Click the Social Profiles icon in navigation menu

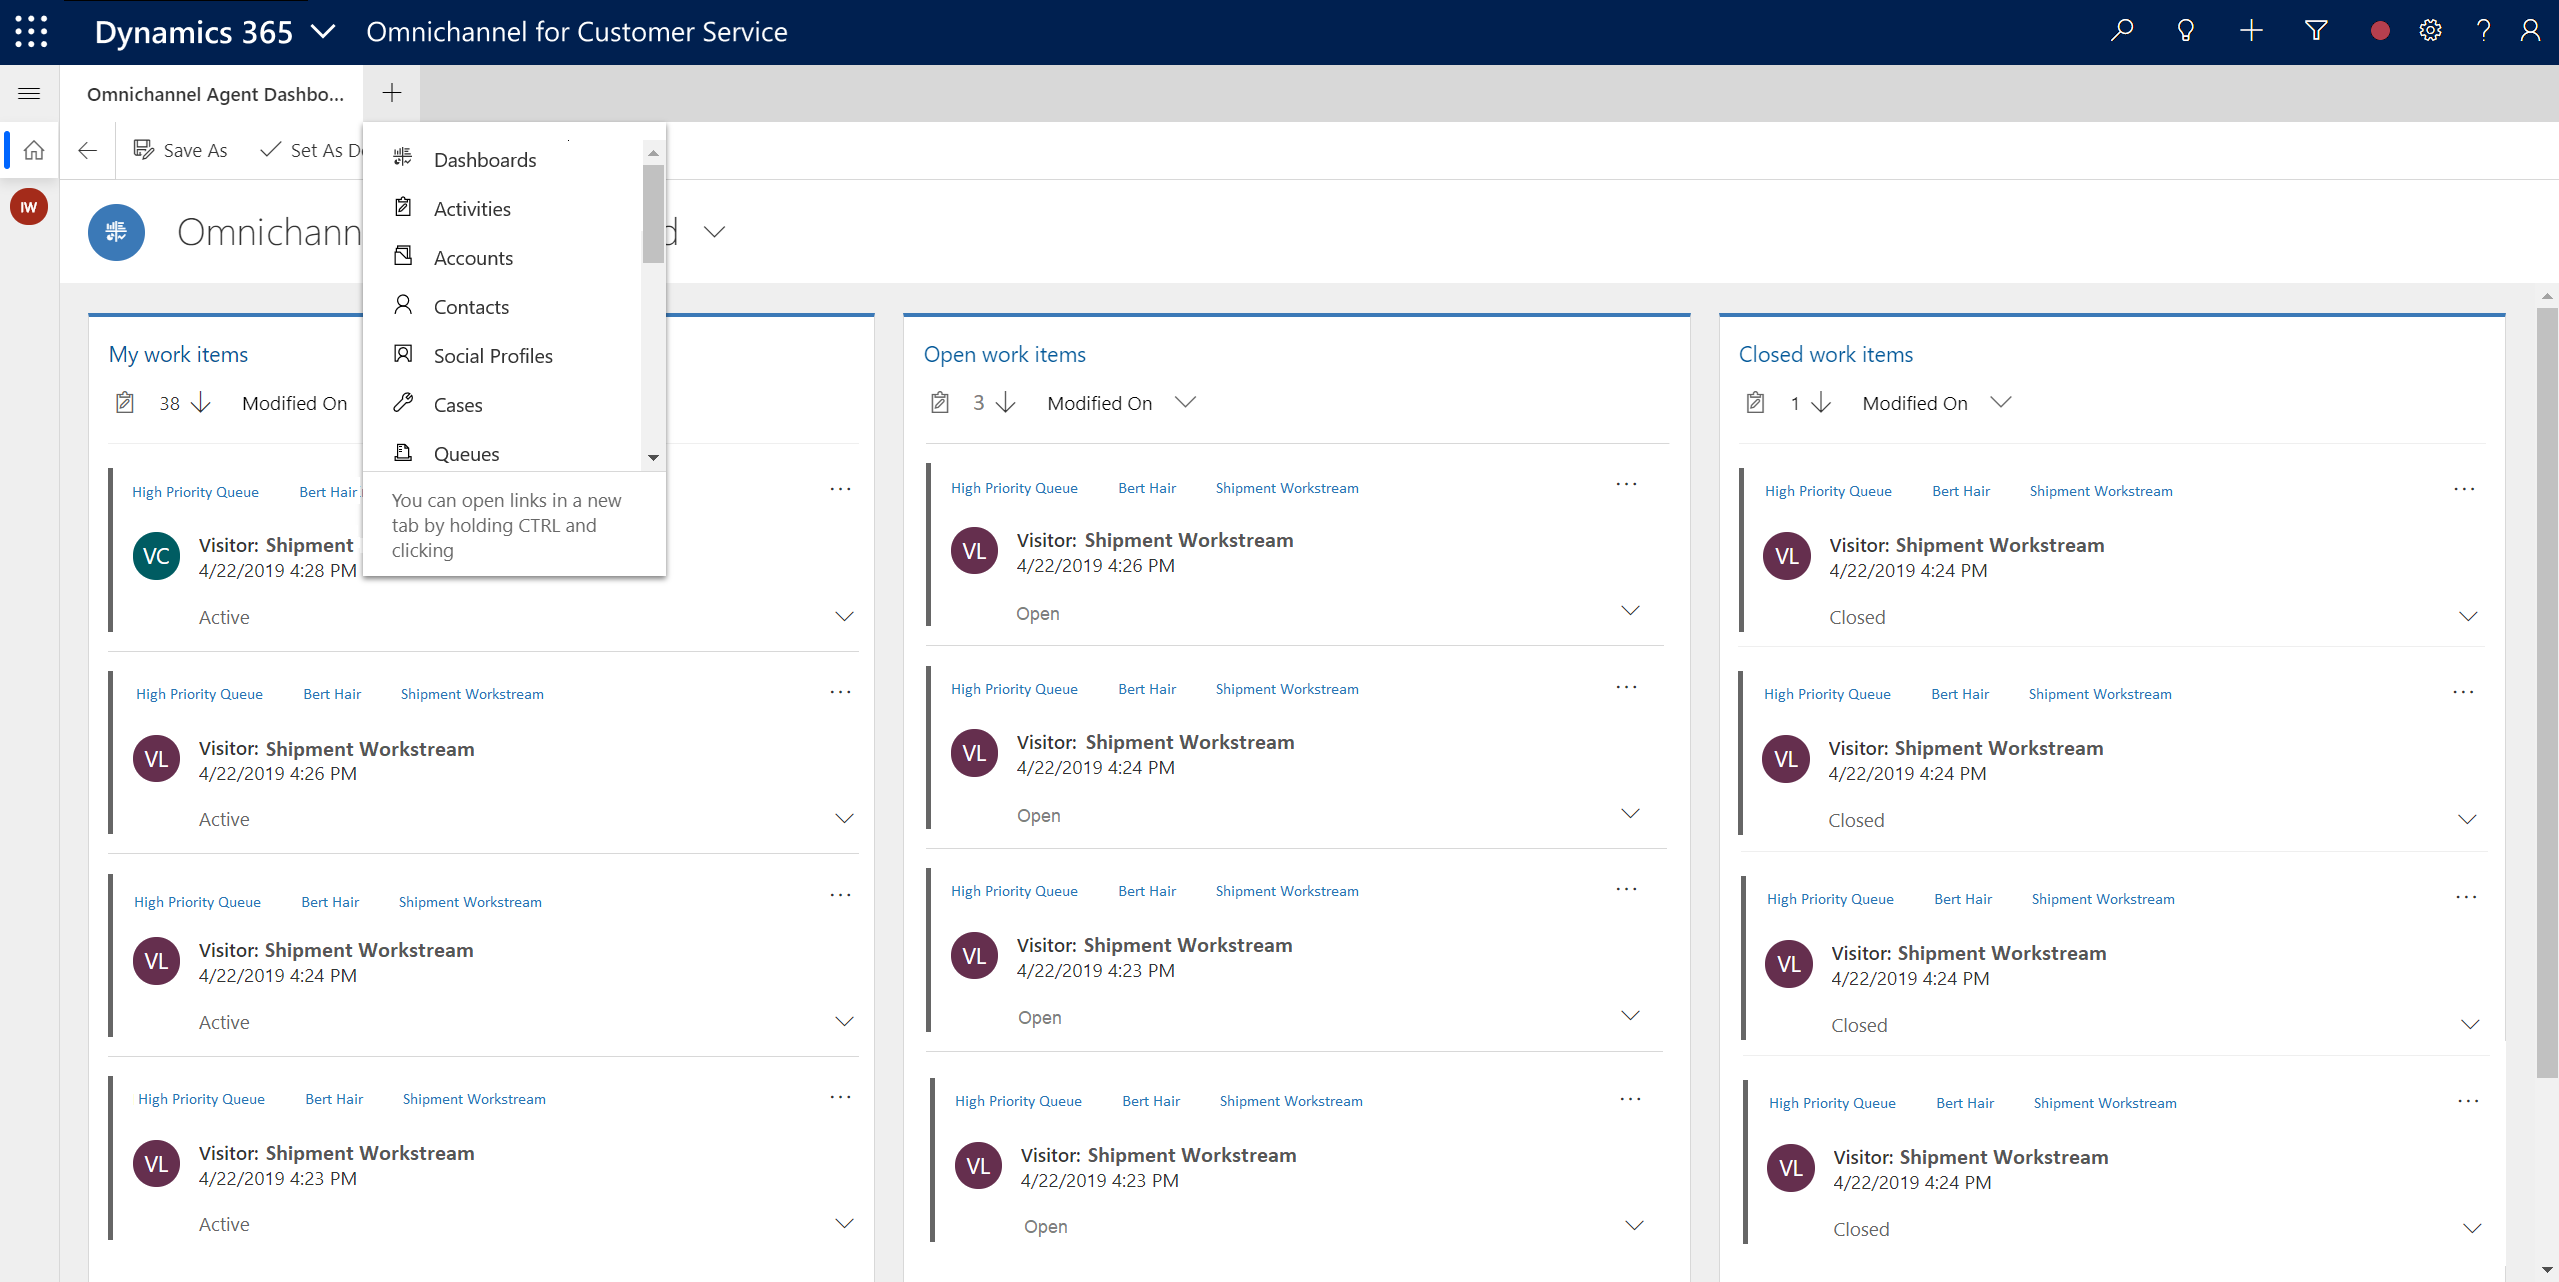tap(402, 355)
